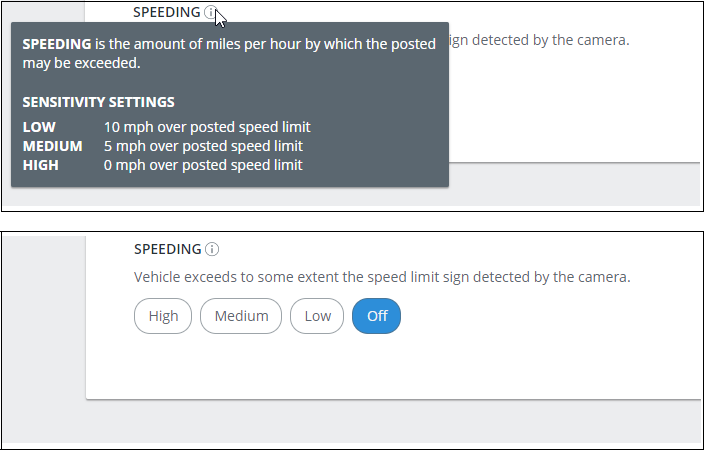The height and width of the screenshot is (456, 710).
Task: Click the HIGH label in the tooltip
Action: [x=41, y=165]
